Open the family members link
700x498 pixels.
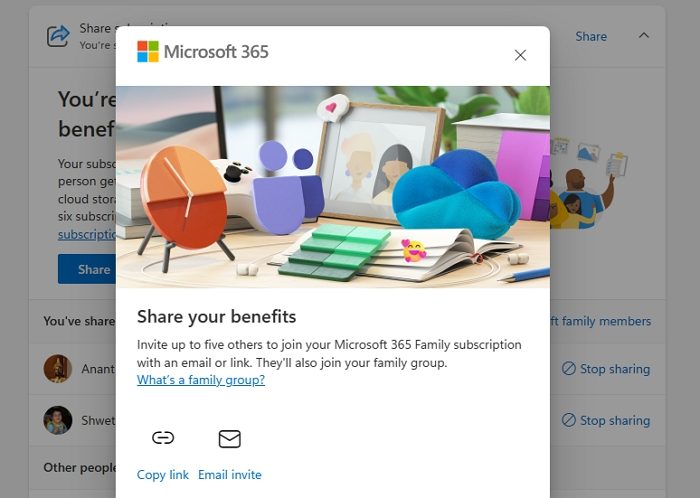click(600, 321)
